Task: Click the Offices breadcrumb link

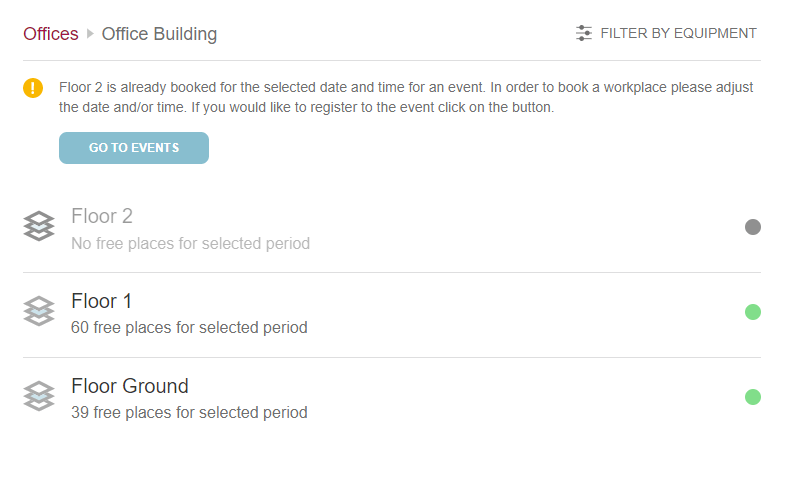Action: point(51,34)
